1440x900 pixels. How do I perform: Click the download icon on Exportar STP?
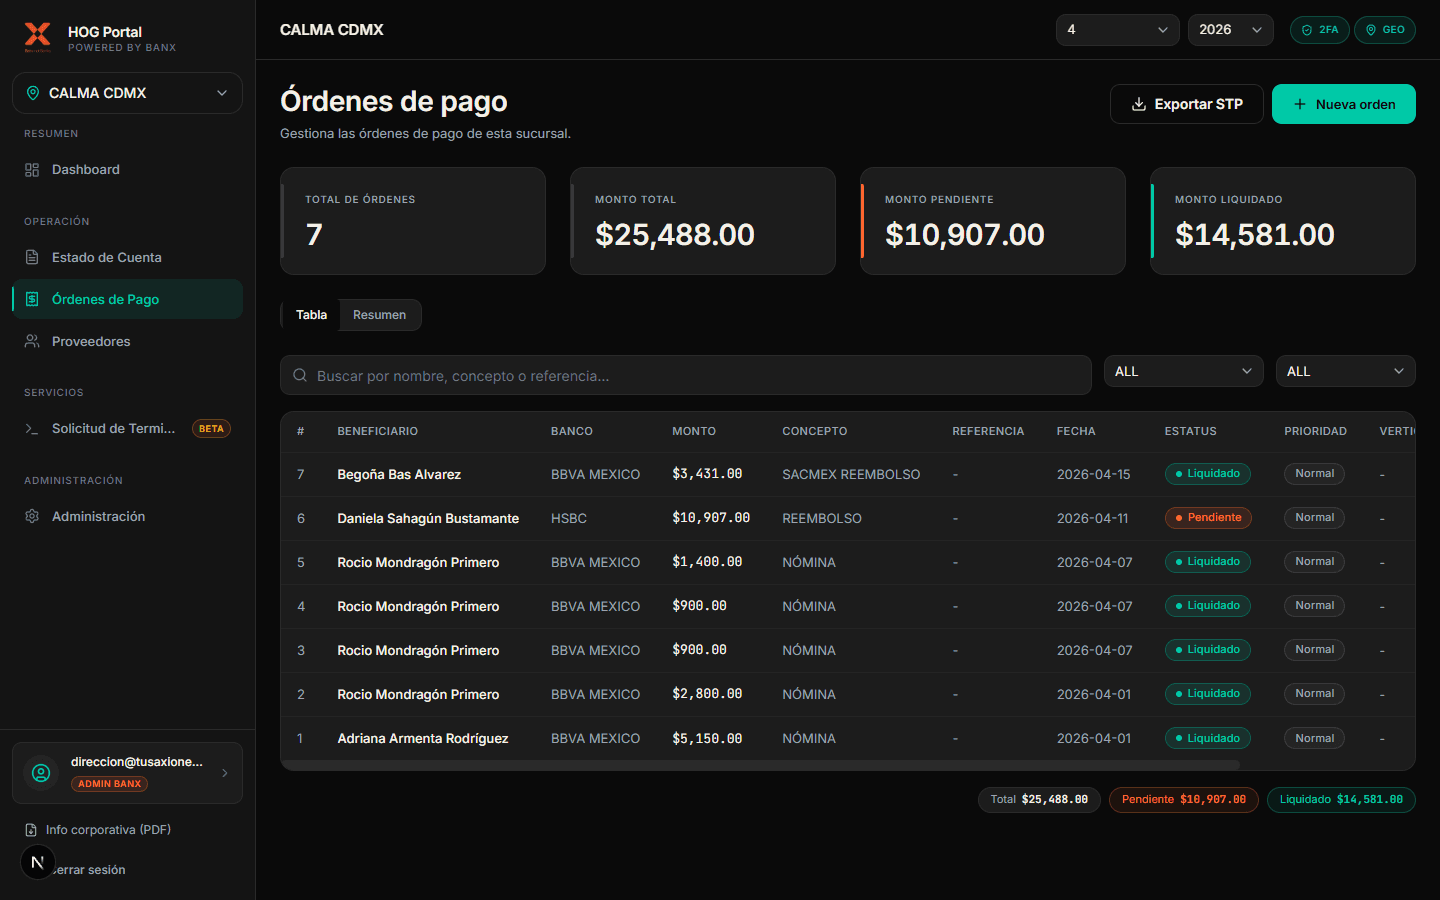(1136, 103)
